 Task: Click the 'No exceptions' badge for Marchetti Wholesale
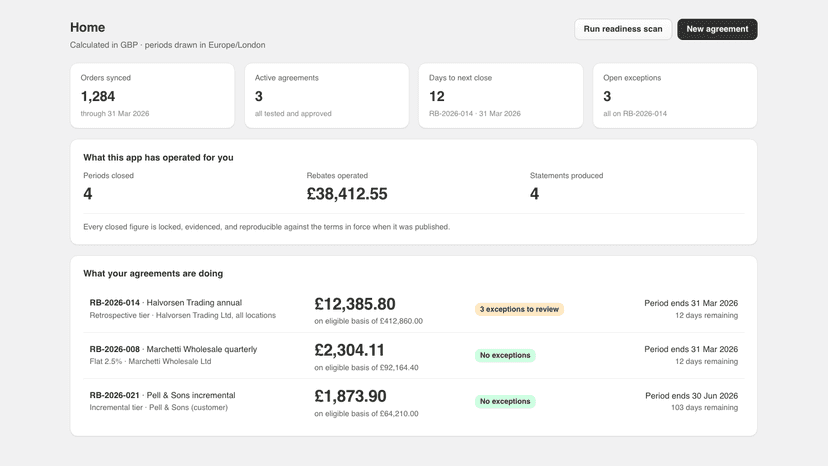(x=505, y=355)
